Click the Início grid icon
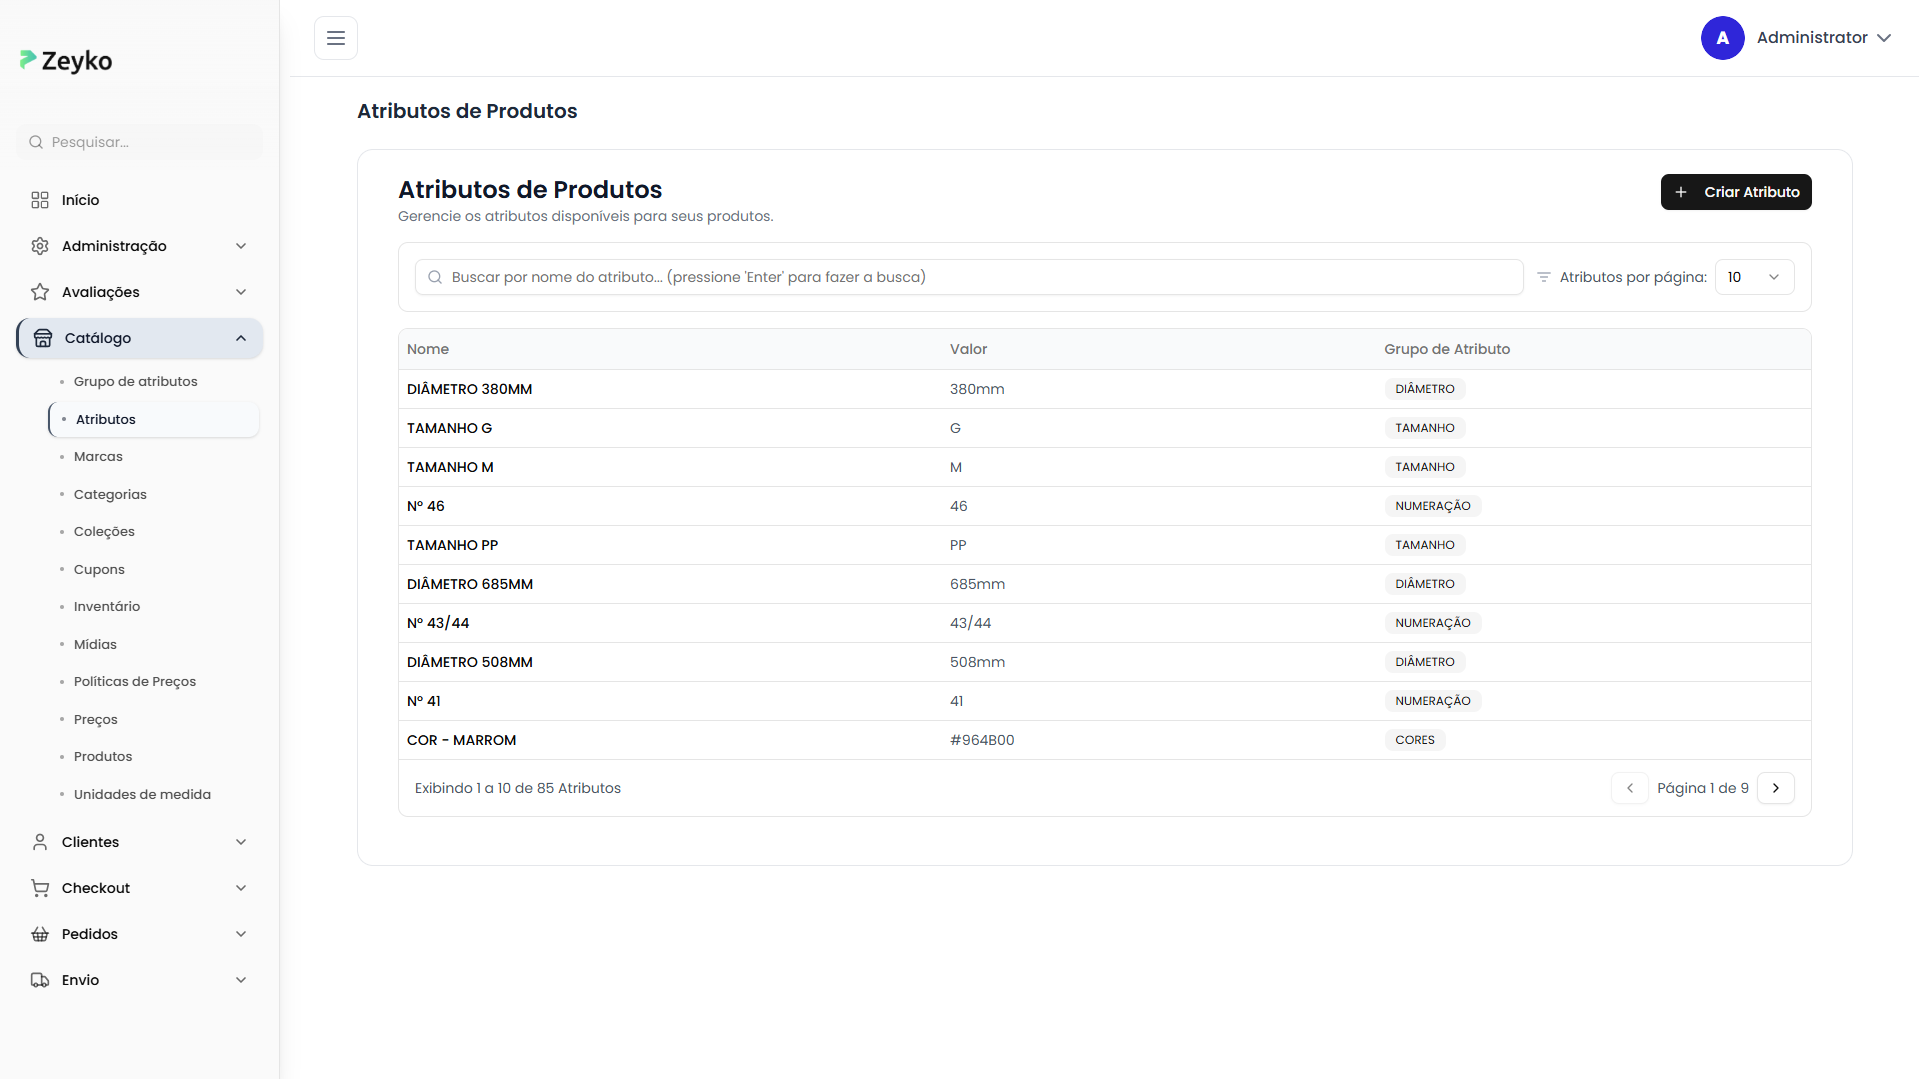The width and height of the screenshot is (1919, 1079). [x=40, y=200]
